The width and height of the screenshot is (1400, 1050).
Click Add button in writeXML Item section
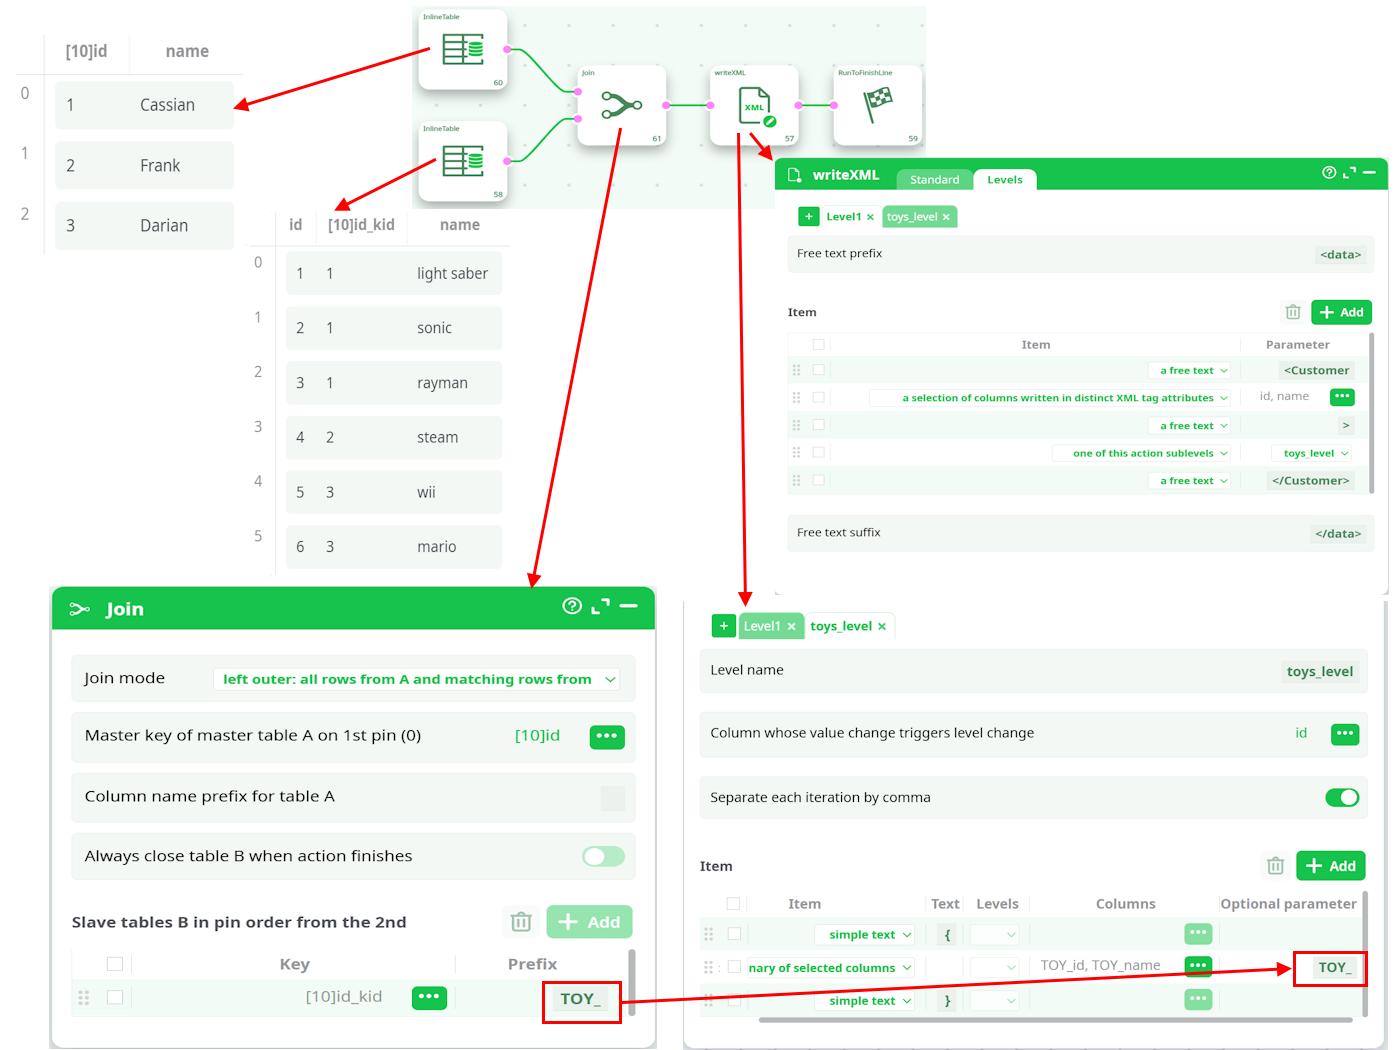[1341, 312]
